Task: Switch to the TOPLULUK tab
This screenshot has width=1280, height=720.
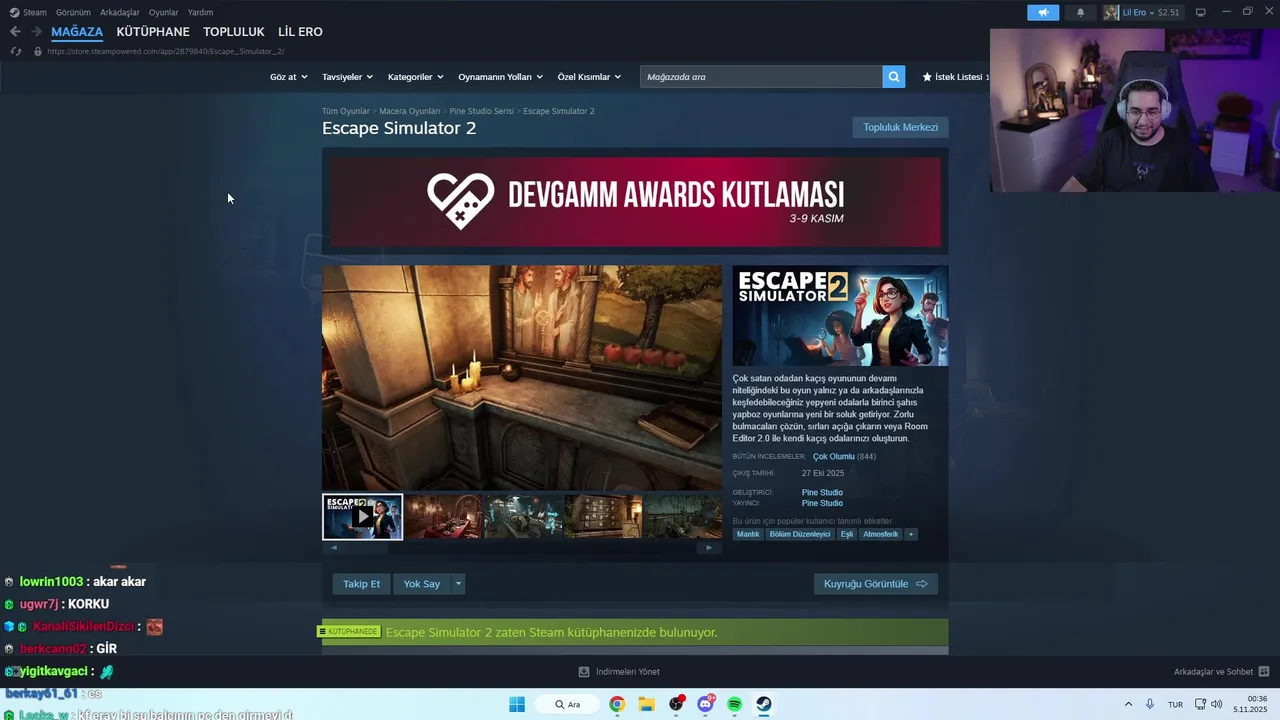Action: [x=234, y=32]
